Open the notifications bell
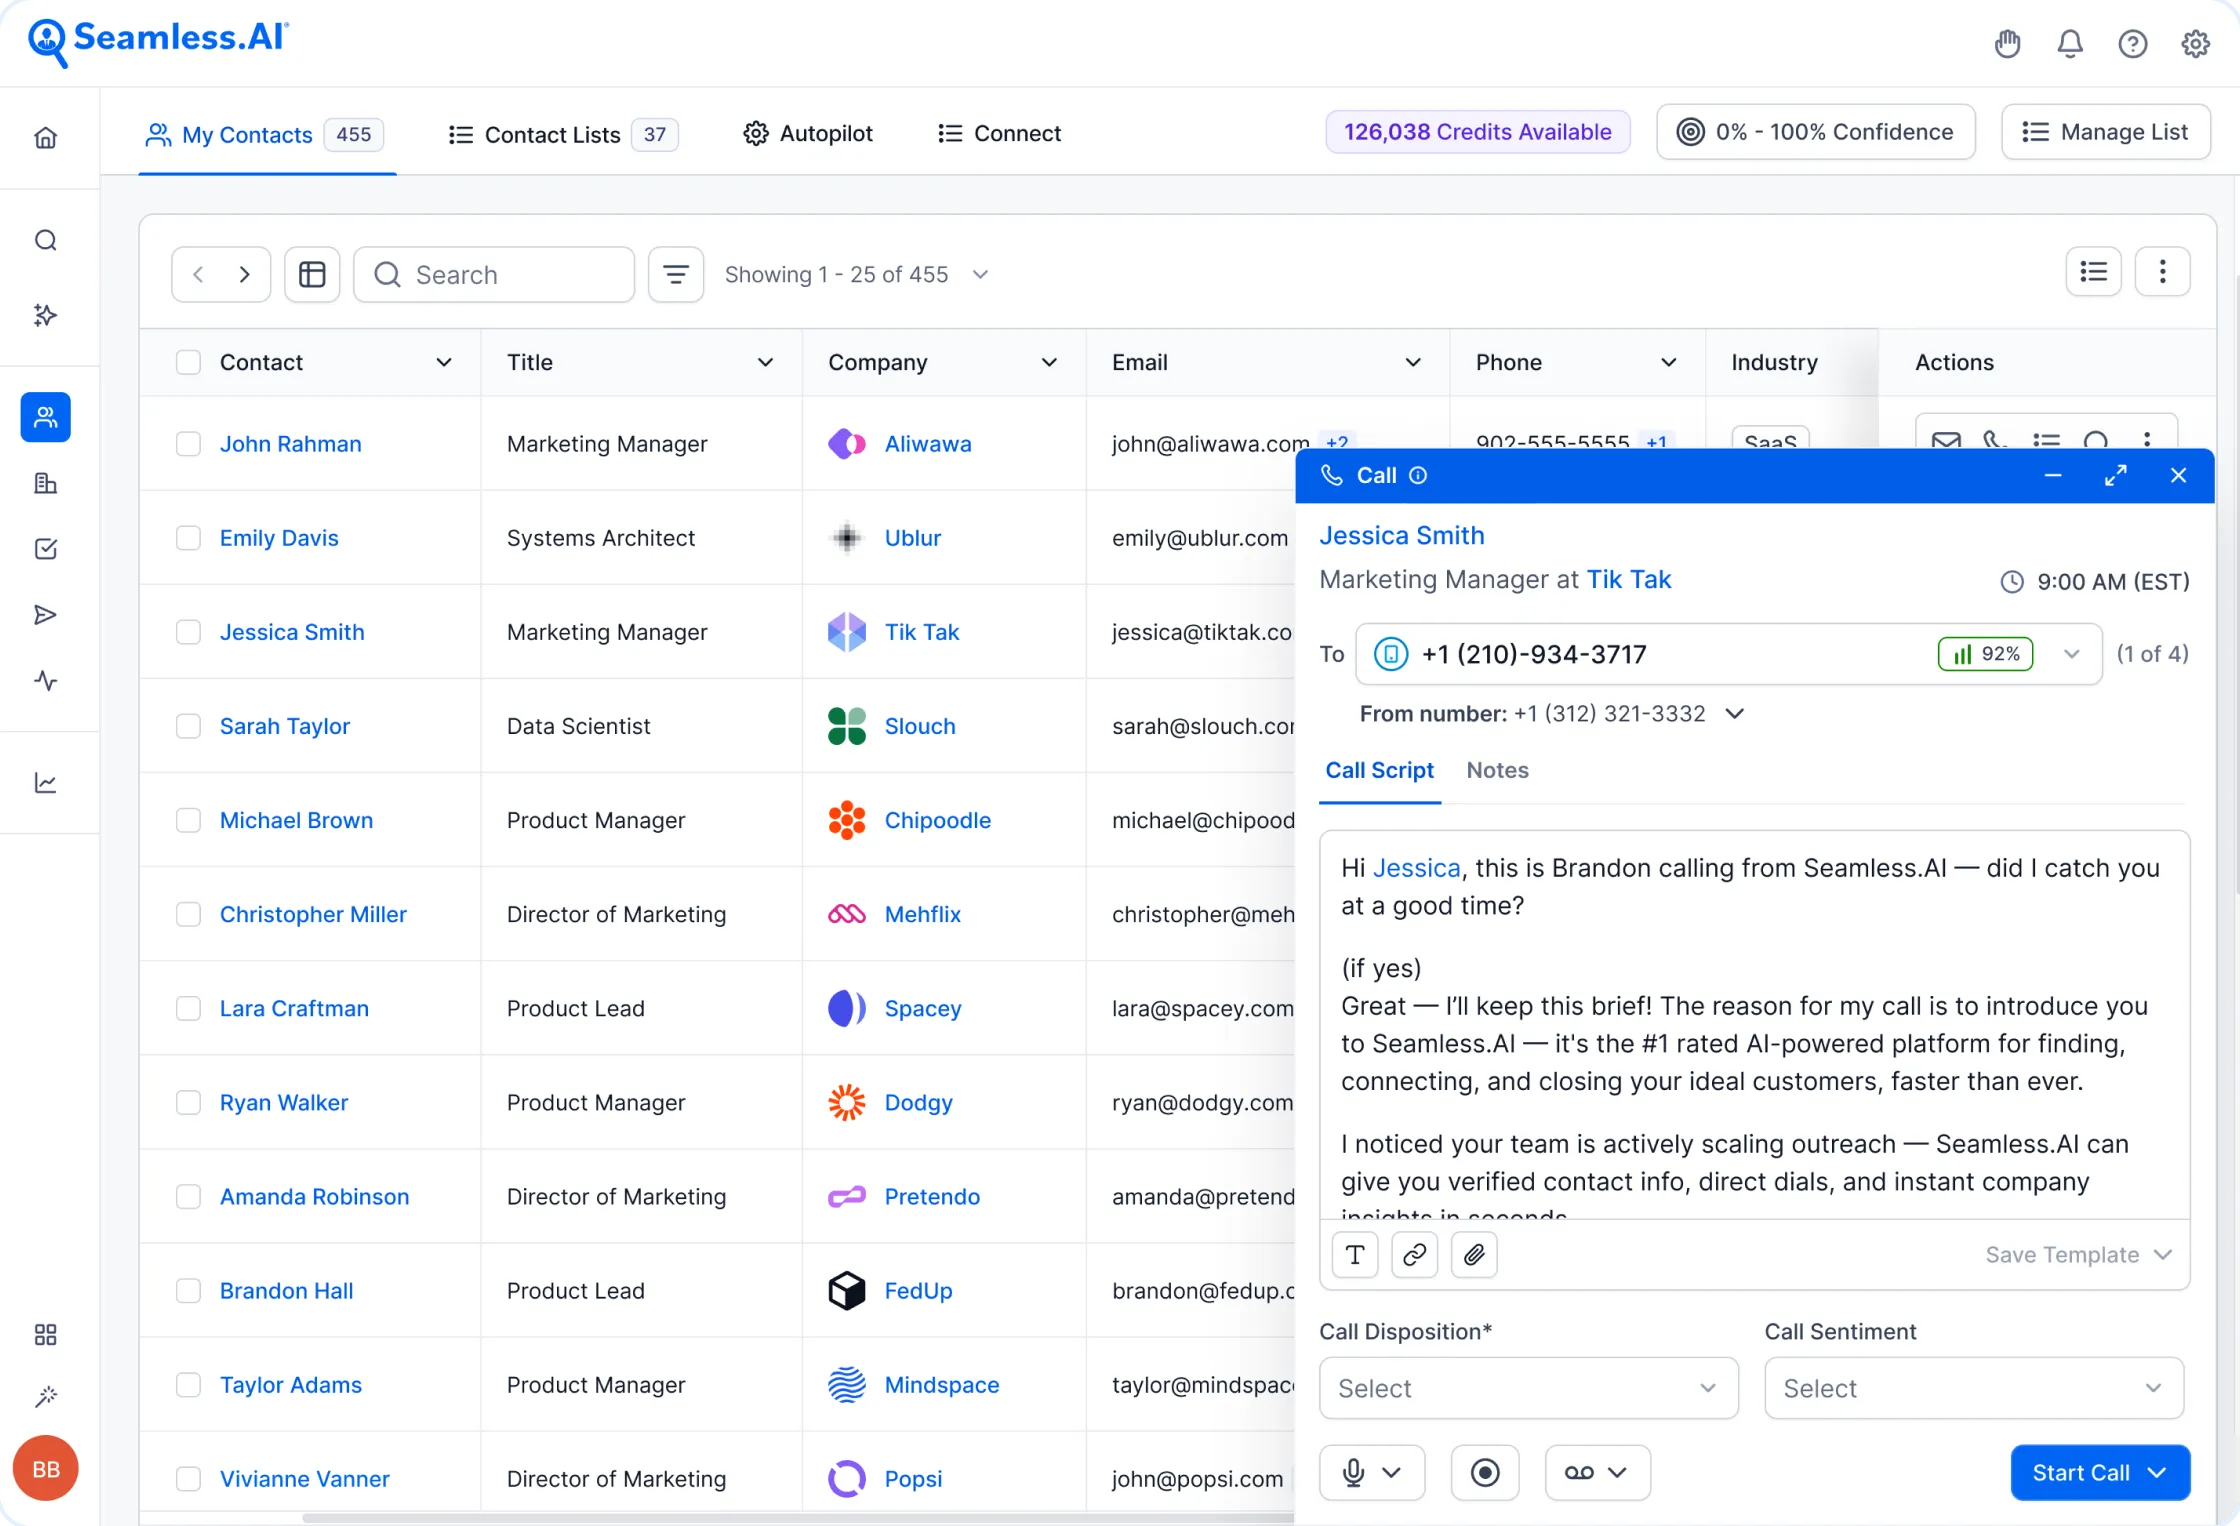2240x1526 pixels. click(x=2069, y=43)
